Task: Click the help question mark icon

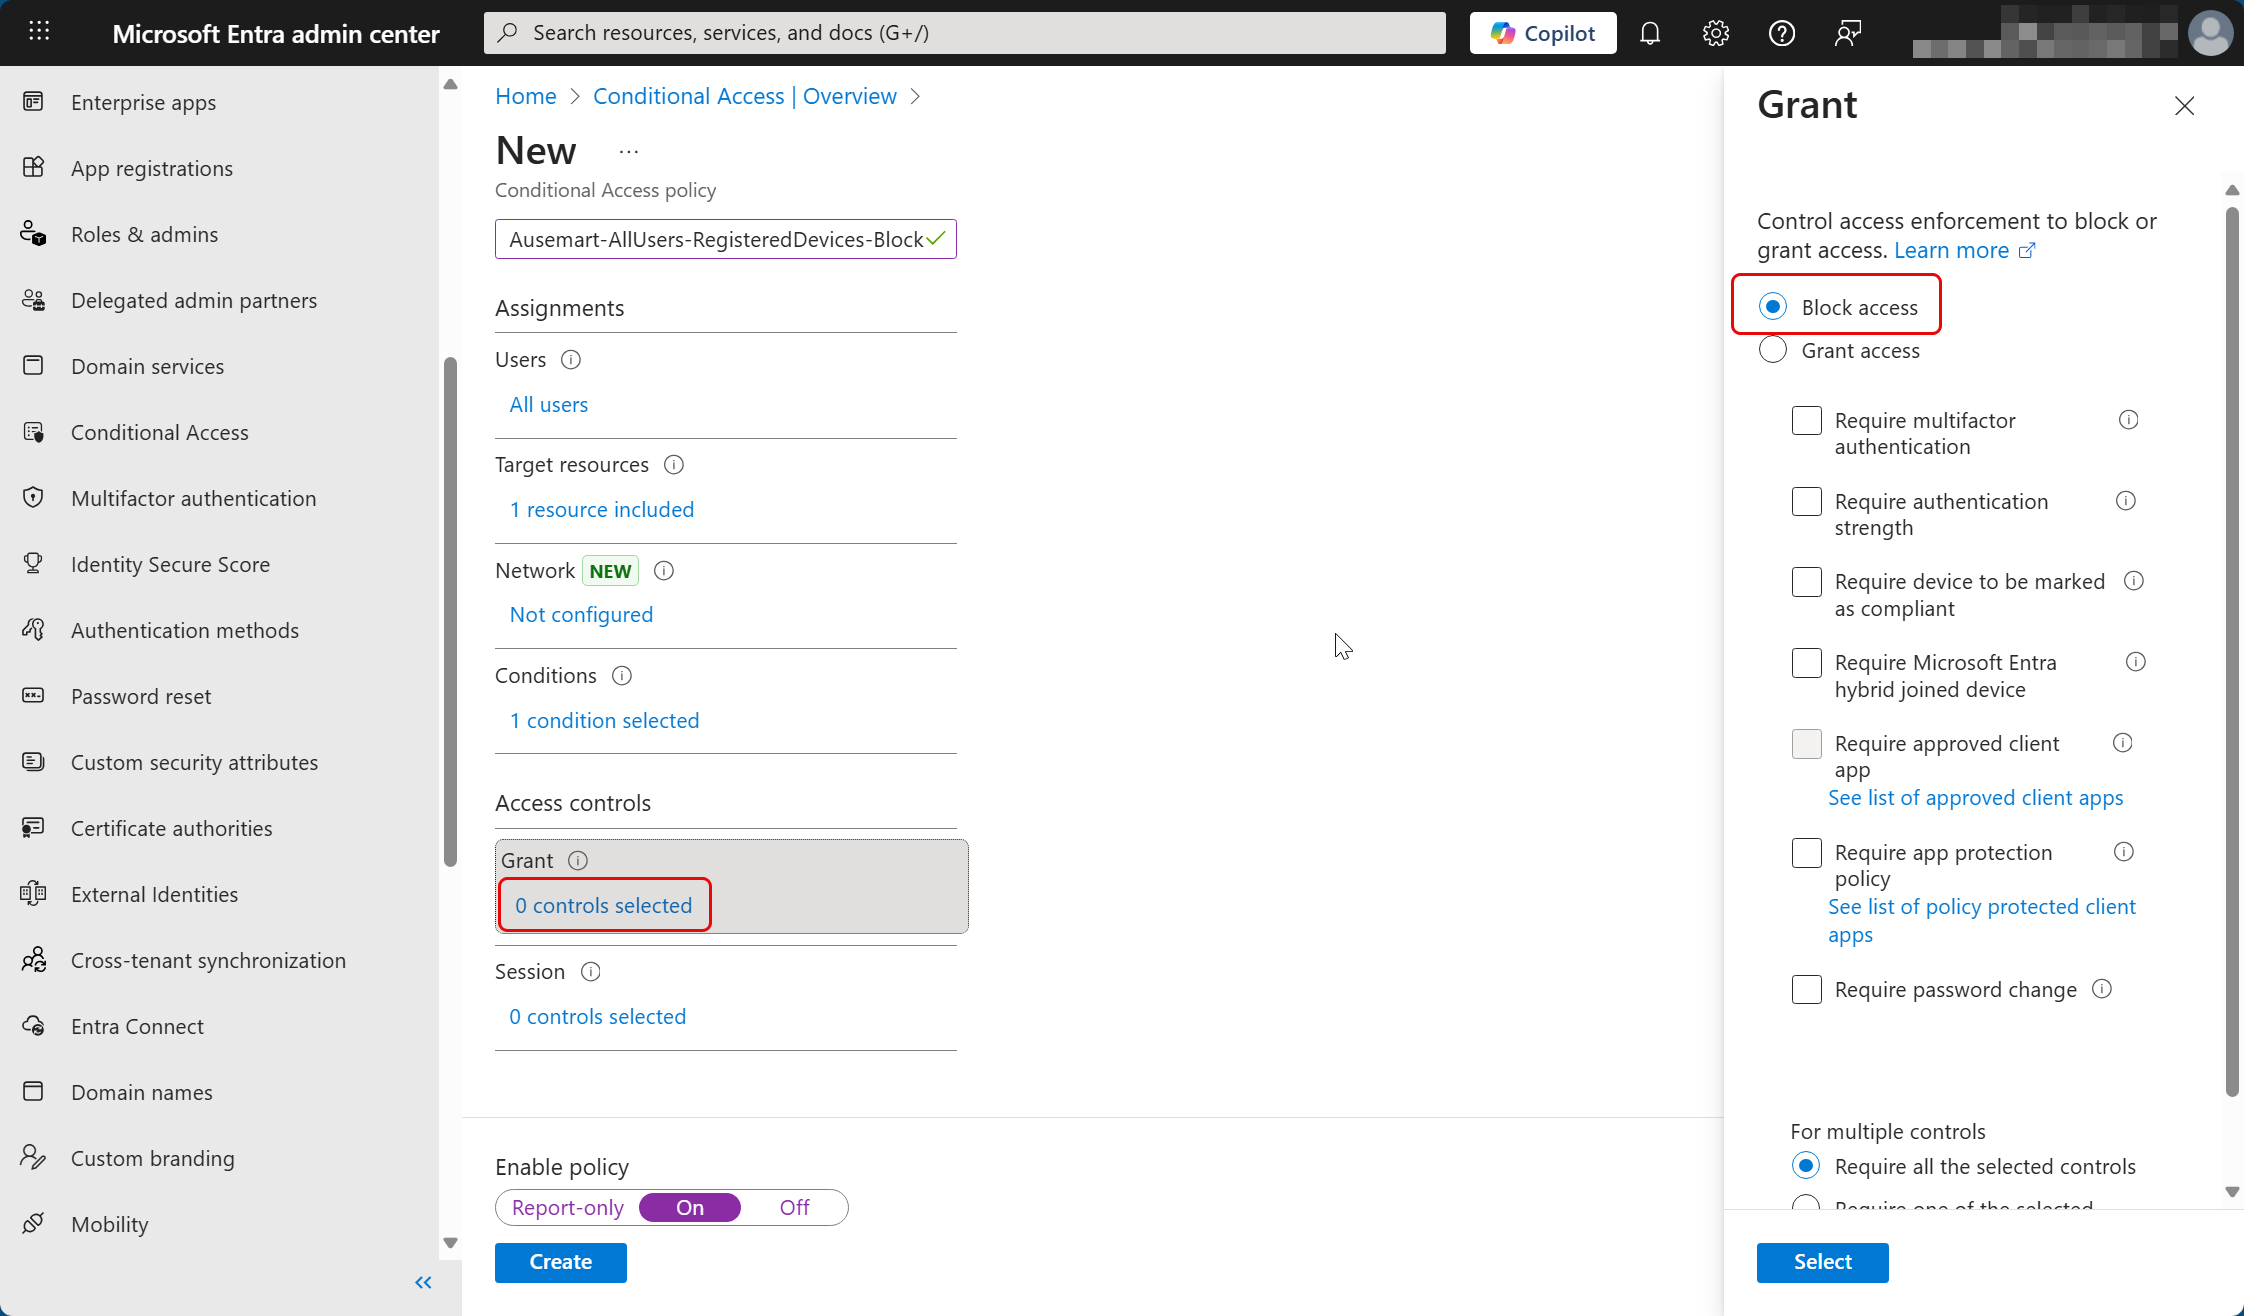Action: tap(1781, 33)
